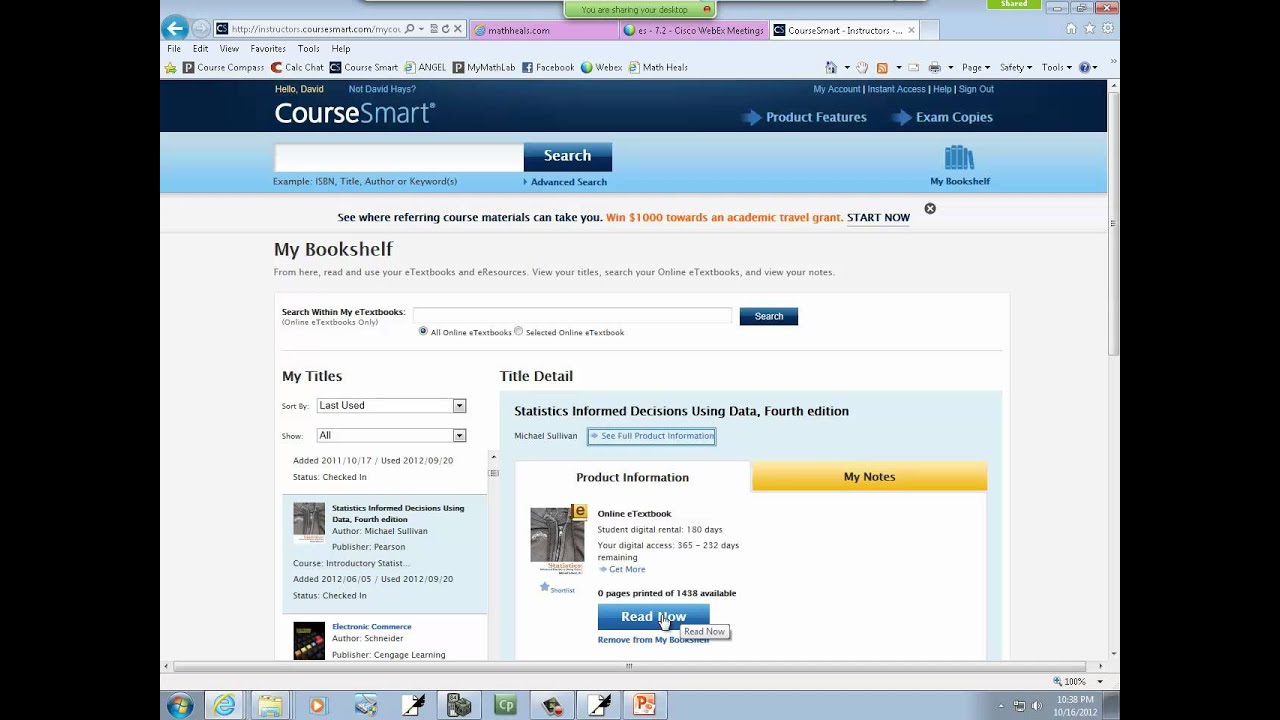Screen dimensions: 1280x720
Task: Open PowerPoint on the taskbar
Action: (645, 705)
